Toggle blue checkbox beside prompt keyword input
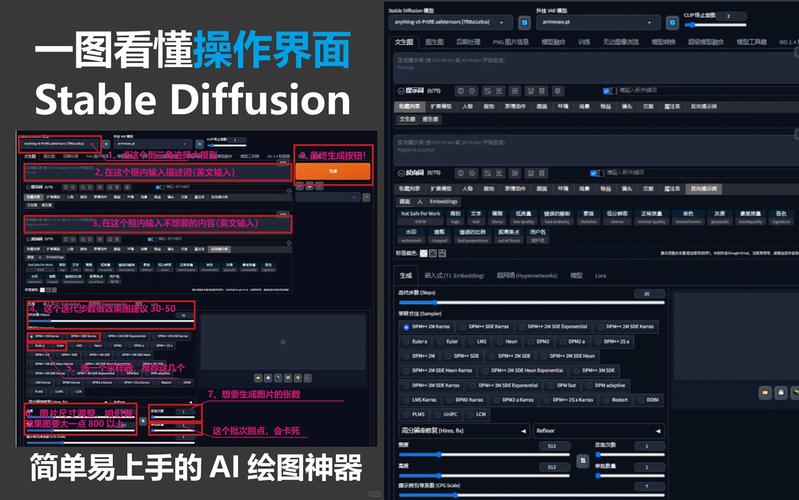 606,91
